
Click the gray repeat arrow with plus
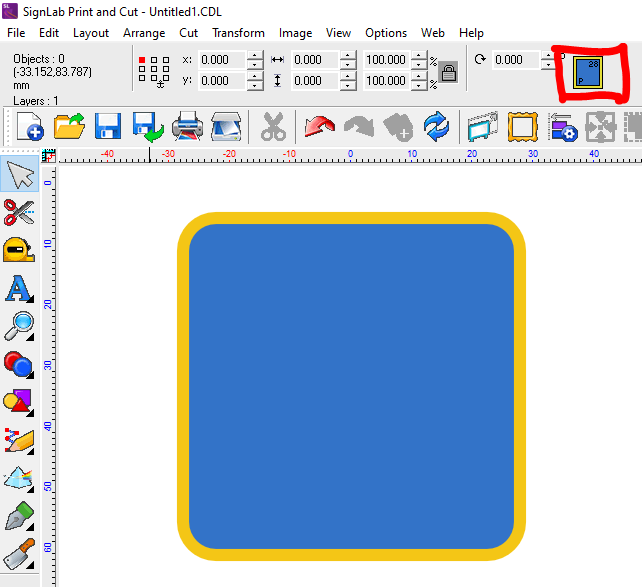(x=398, y=127)
